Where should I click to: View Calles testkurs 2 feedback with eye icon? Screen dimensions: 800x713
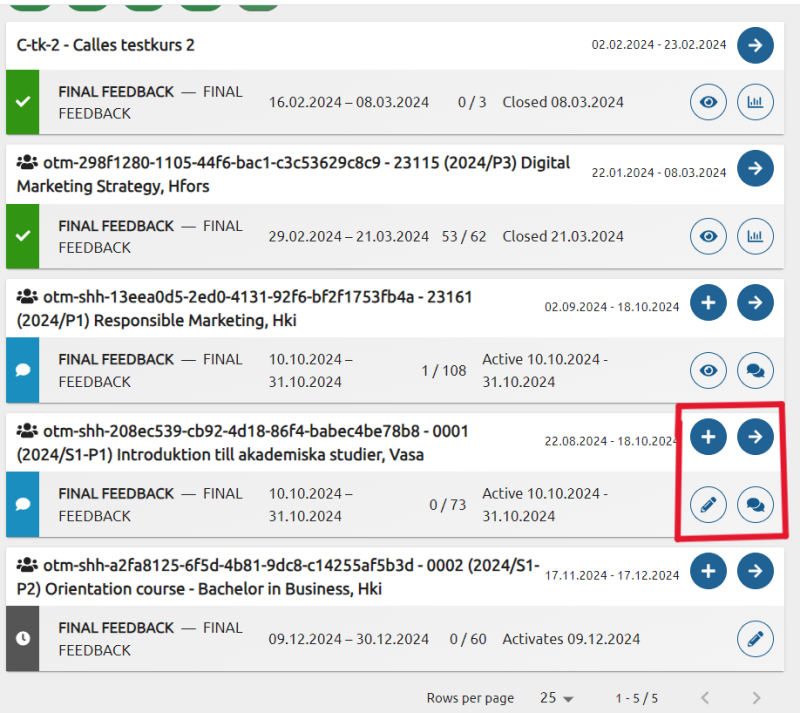(708, 102)
